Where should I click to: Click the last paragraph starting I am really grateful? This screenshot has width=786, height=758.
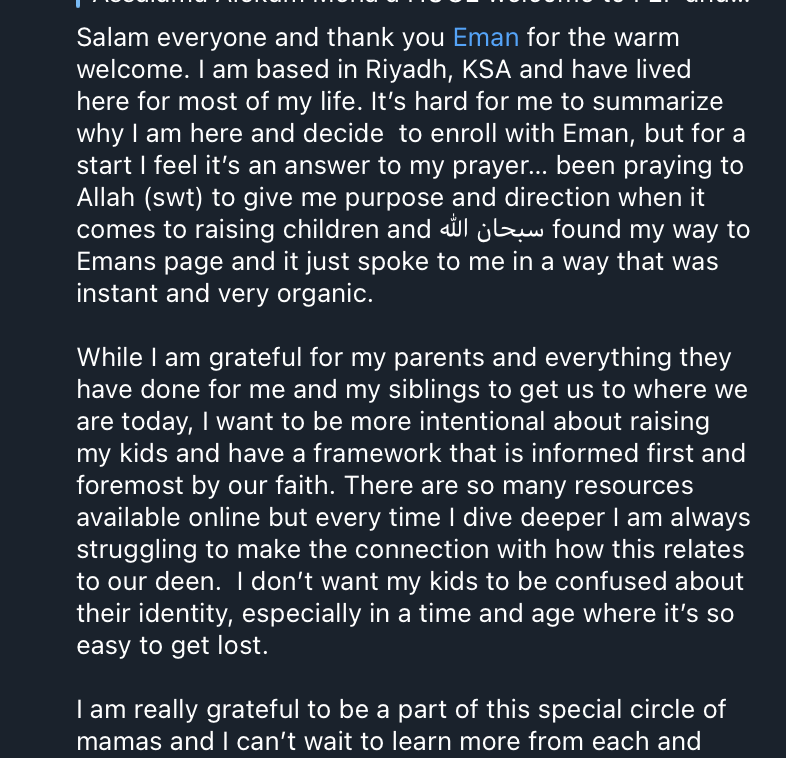[x=401, y=725]
